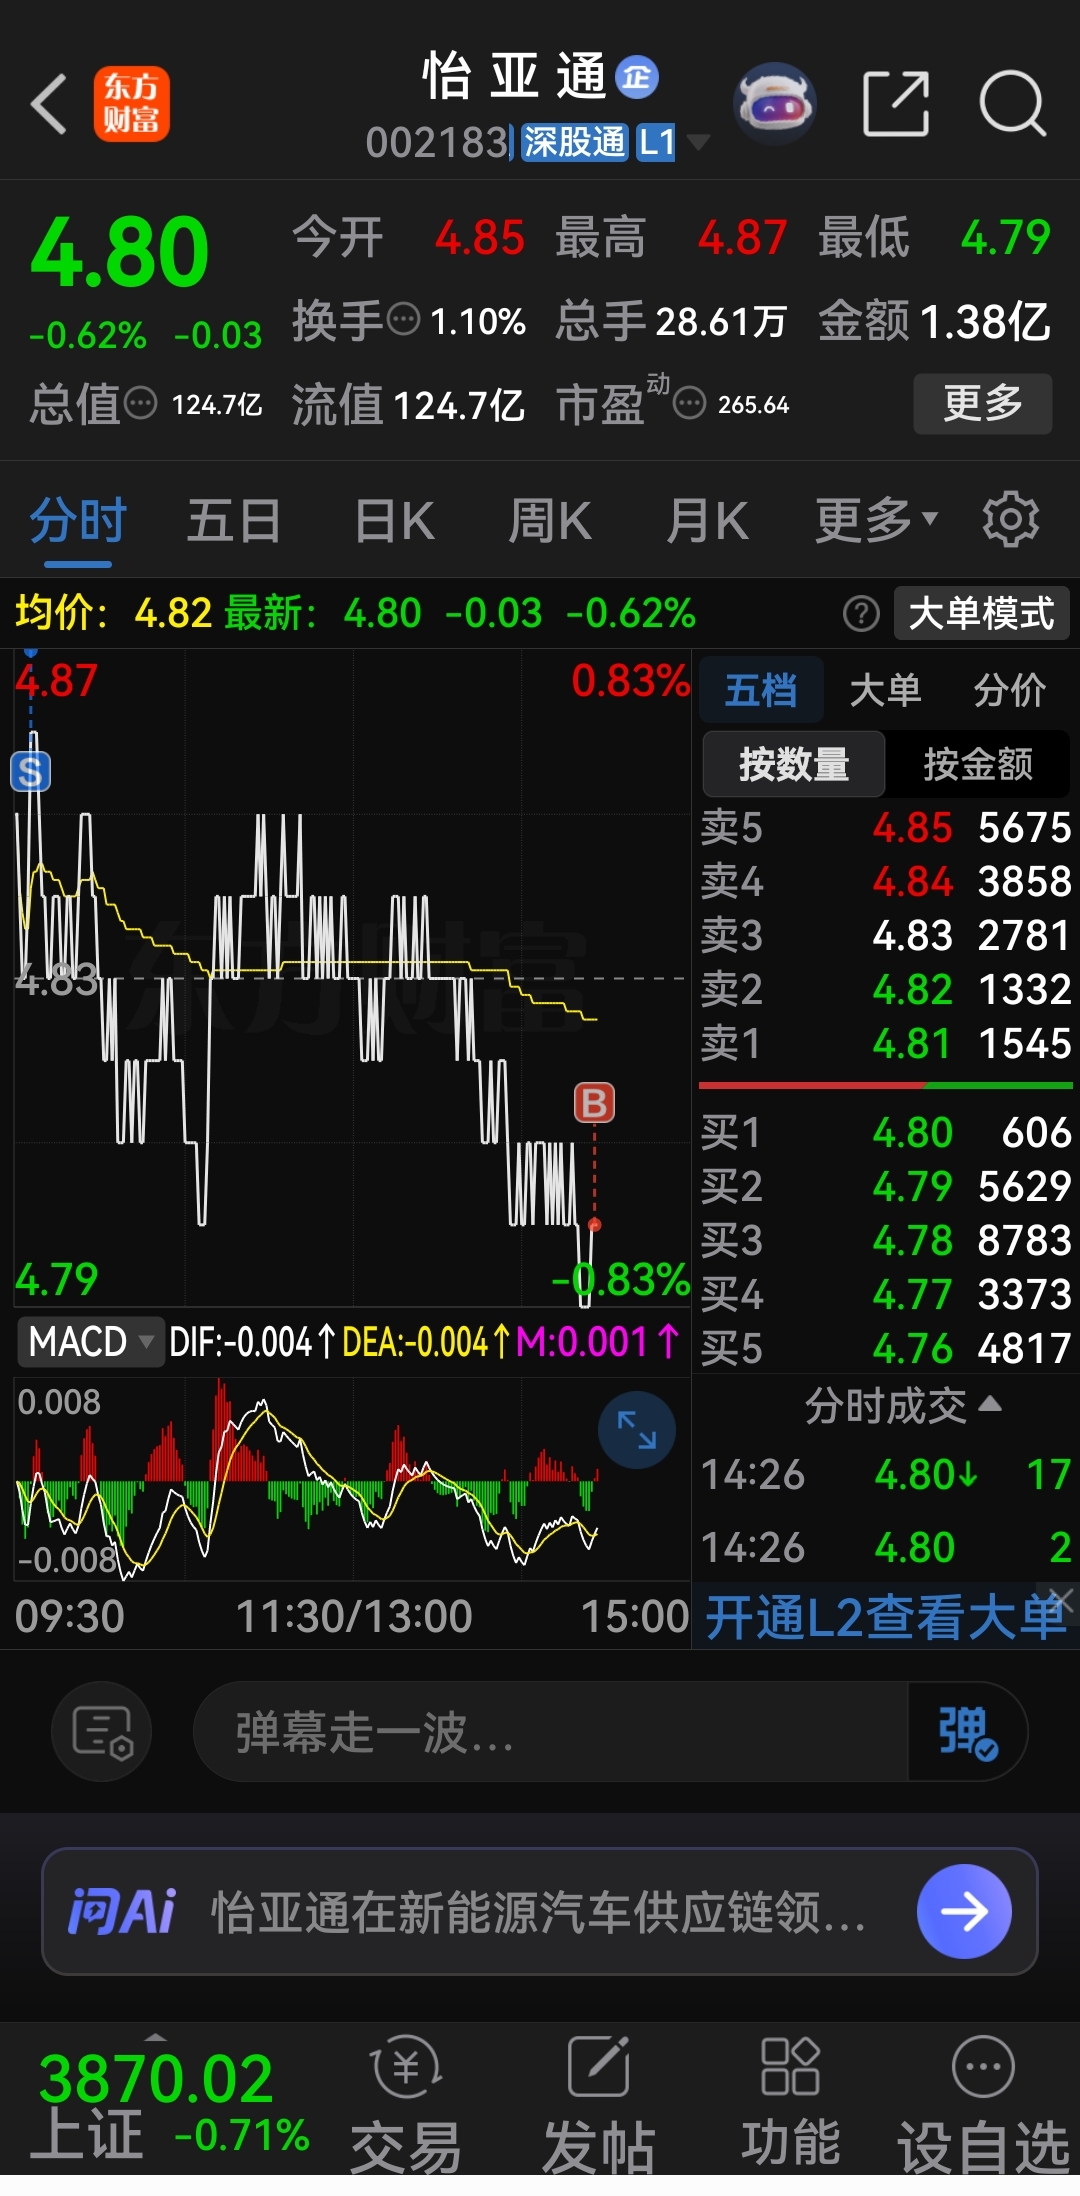Screen dimensions: 1080x2196
Task: Open the 东方财富 logo icon
Action: click(131, 103)
